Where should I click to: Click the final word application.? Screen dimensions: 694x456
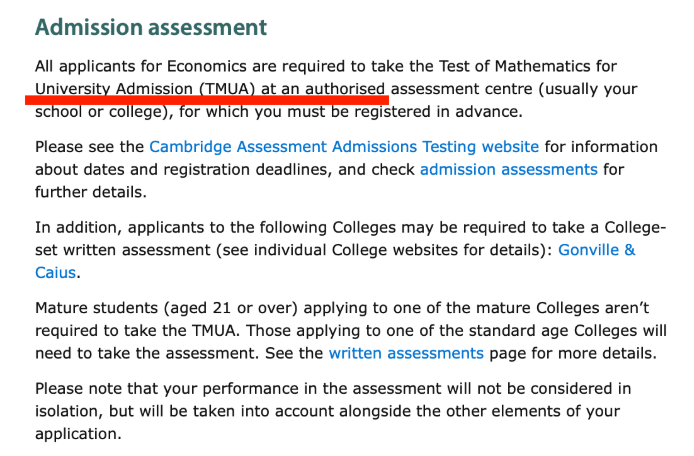[78, 434]
